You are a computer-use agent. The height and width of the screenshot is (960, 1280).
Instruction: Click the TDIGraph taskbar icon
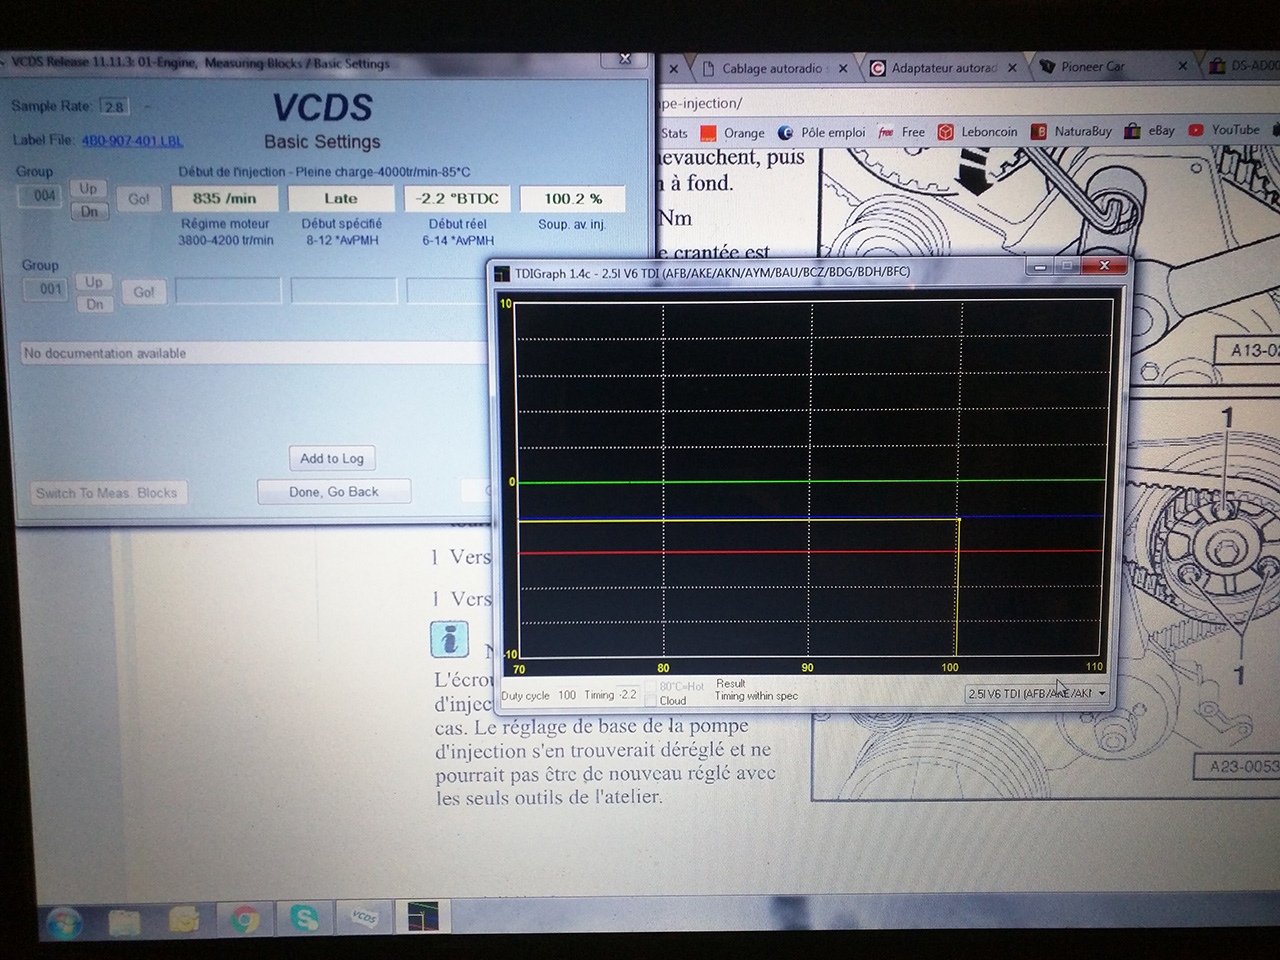pos(422,917)
